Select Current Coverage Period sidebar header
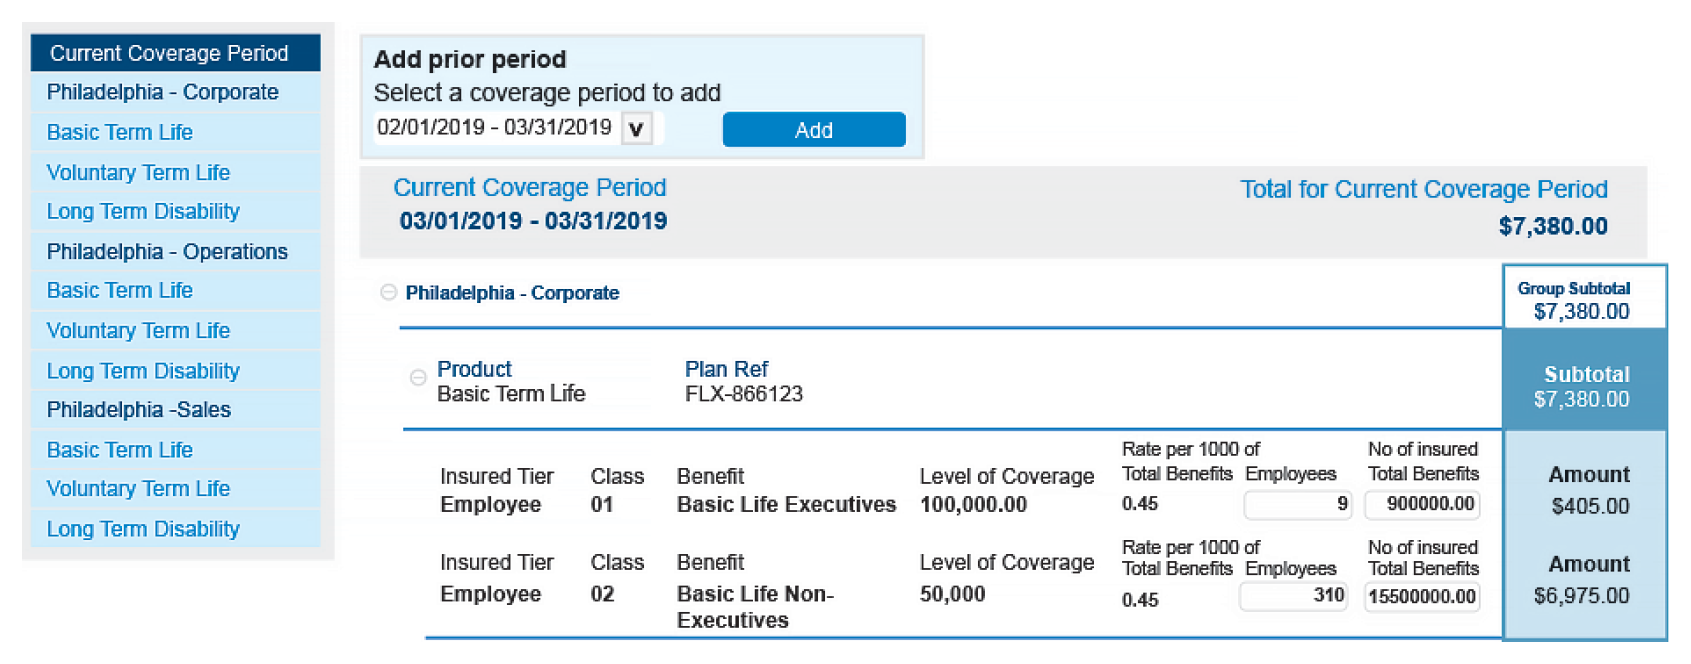The width and height of the screenshot is (1691, 664). pos(176,53)
